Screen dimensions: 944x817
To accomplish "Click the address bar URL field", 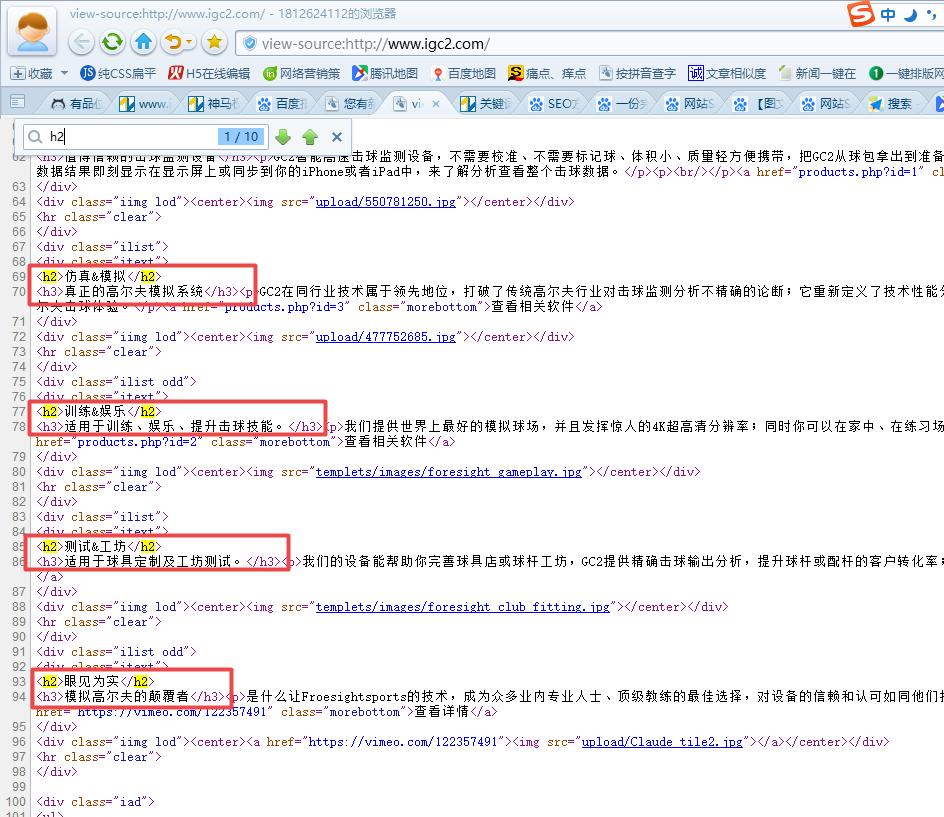I will [600, 43].
